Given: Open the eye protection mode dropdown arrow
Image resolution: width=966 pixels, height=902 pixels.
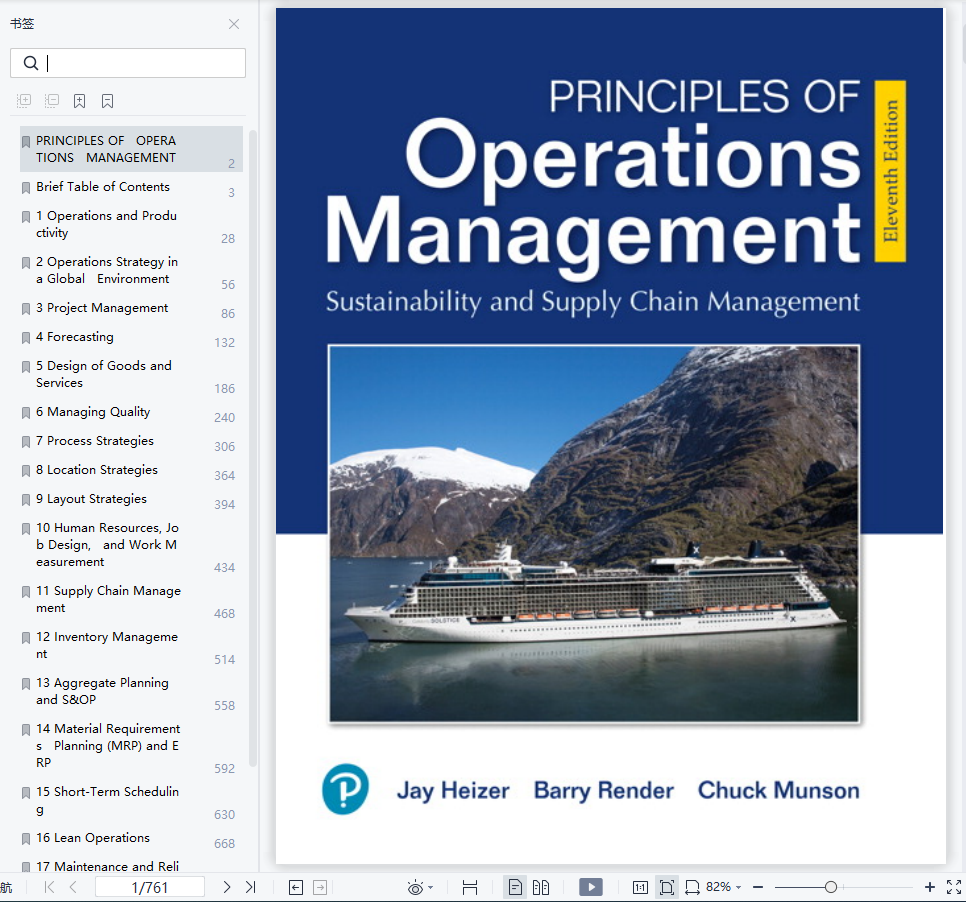Looking at the screenshot, I should (431, 887).
